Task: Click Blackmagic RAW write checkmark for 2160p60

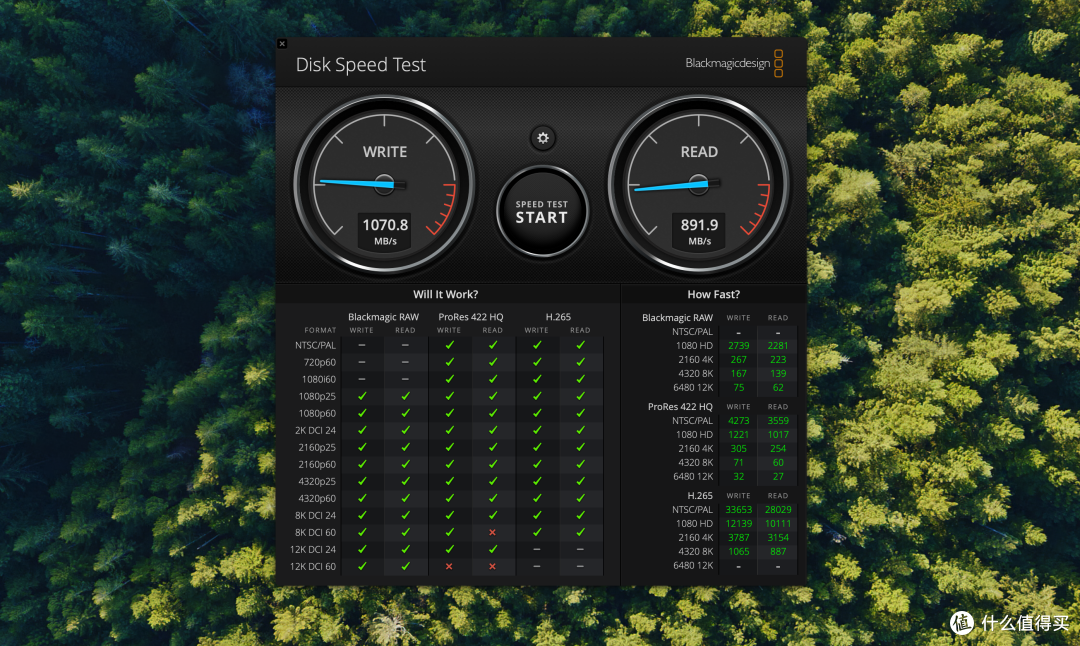Action: tap(362, 464)
